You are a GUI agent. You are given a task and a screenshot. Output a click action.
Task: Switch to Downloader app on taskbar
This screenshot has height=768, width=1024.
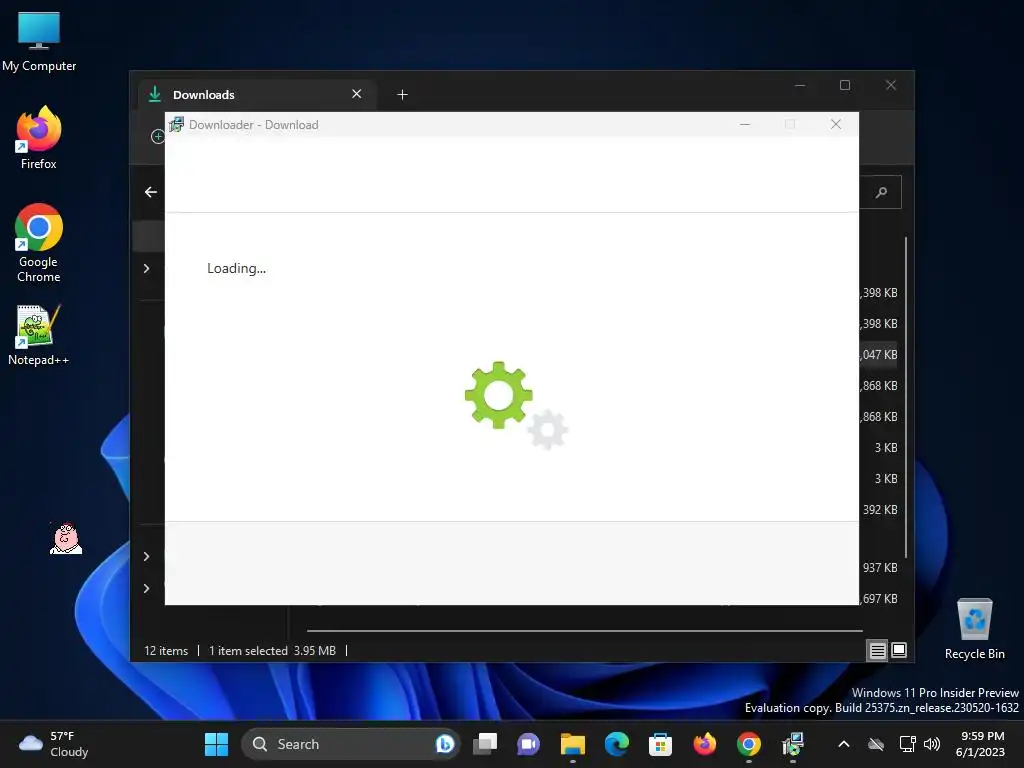tap(793, 744)
